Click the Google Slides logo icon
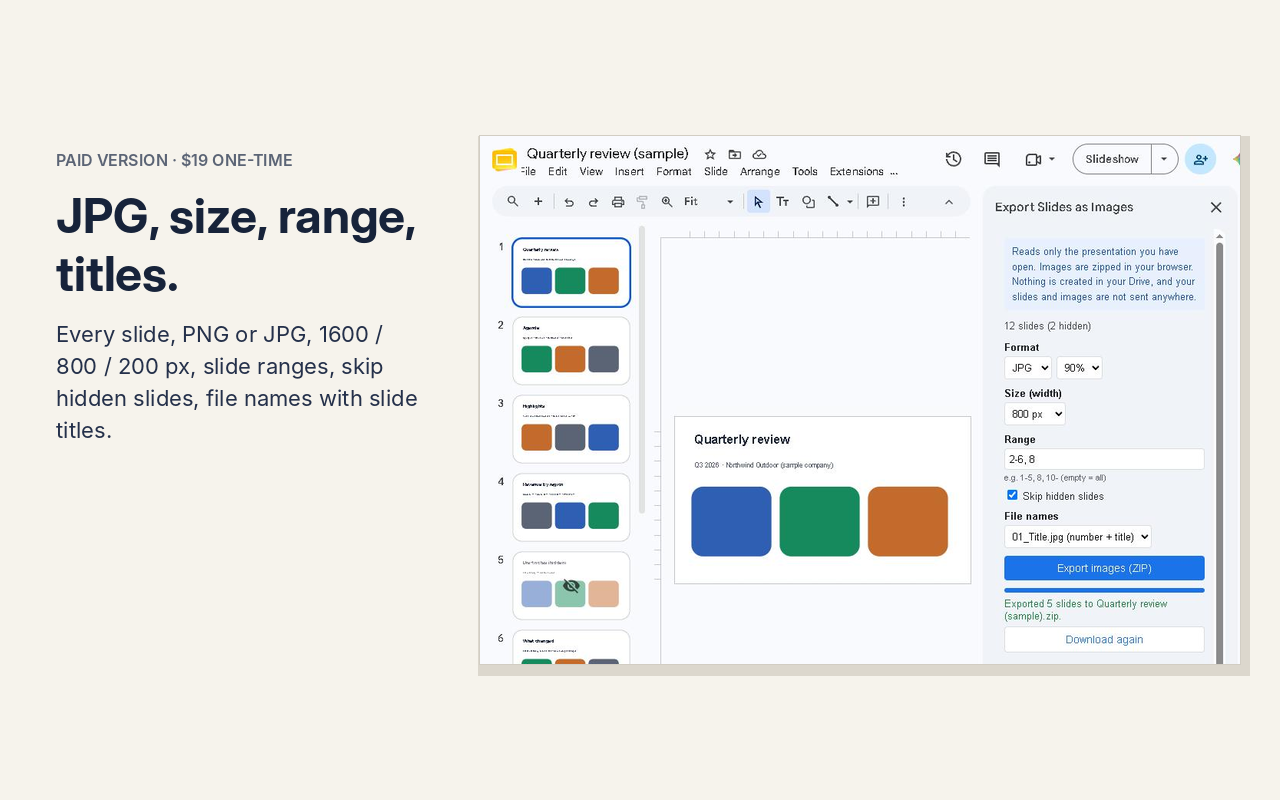Image resolution: width=1280 pixels, height=800 pixels. click(504, 160)
